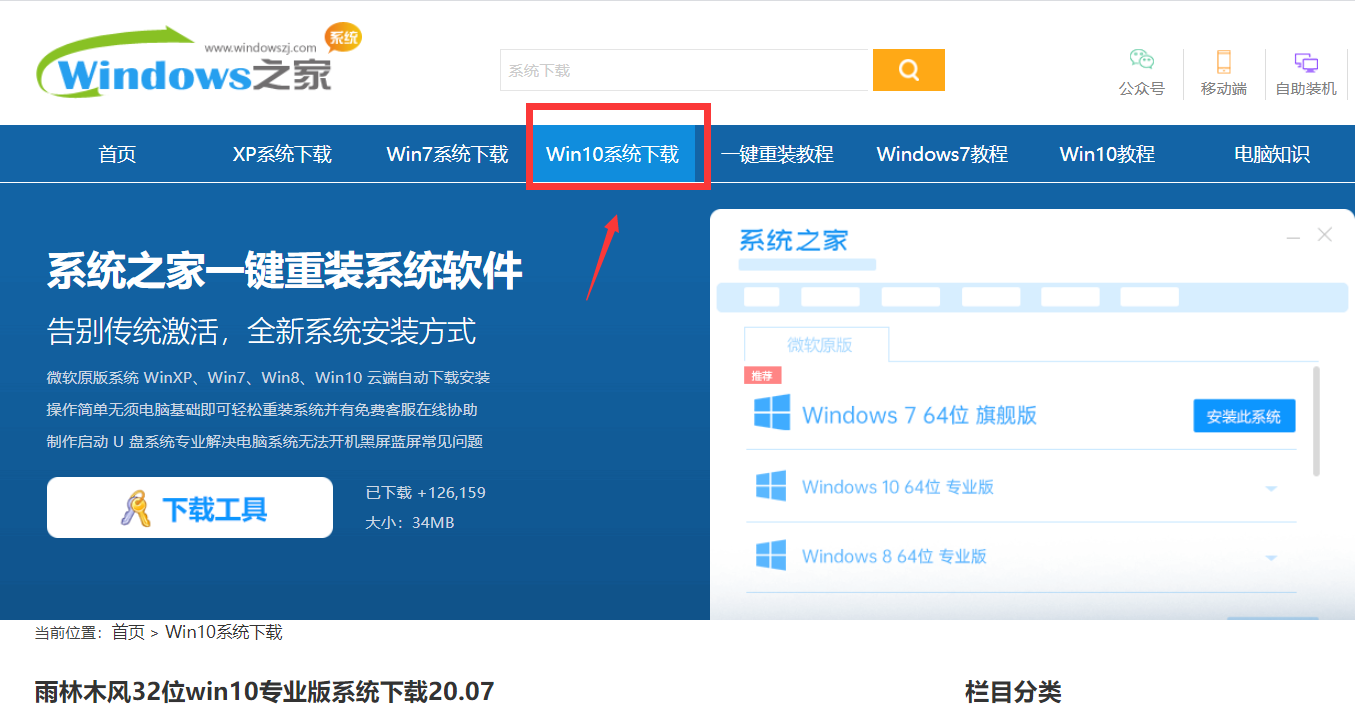Open the WeChat 公众号 icon
1355x711 pixels.
click(1141, 61)
